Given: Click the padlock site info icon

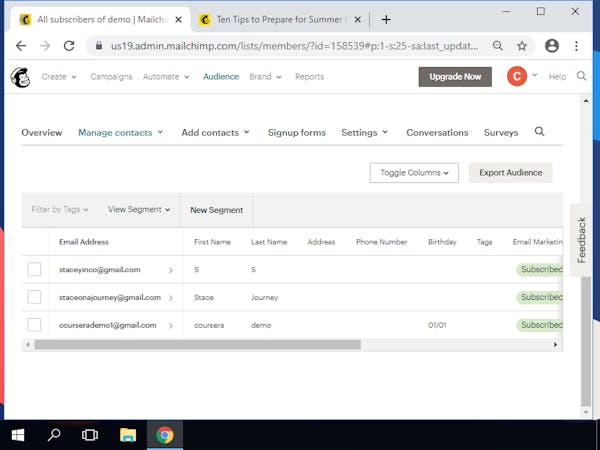Looking at the screenshot, I should [99, 46].
